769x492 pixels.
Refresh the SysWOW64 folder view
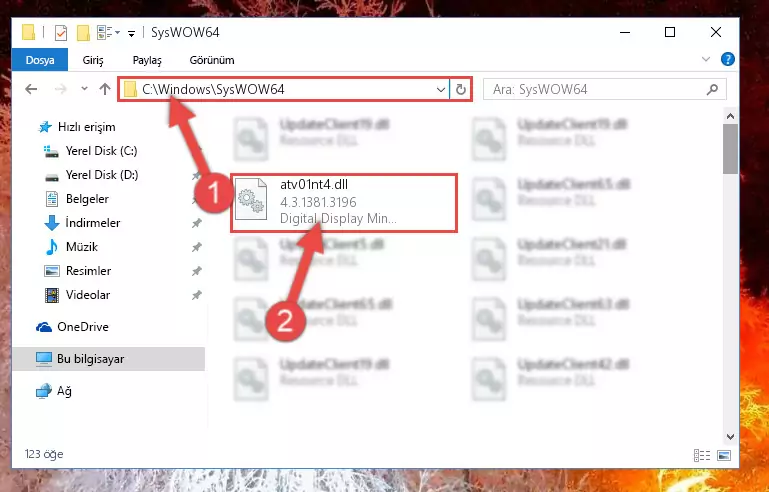pyautogui.click(x=461, y=89)
